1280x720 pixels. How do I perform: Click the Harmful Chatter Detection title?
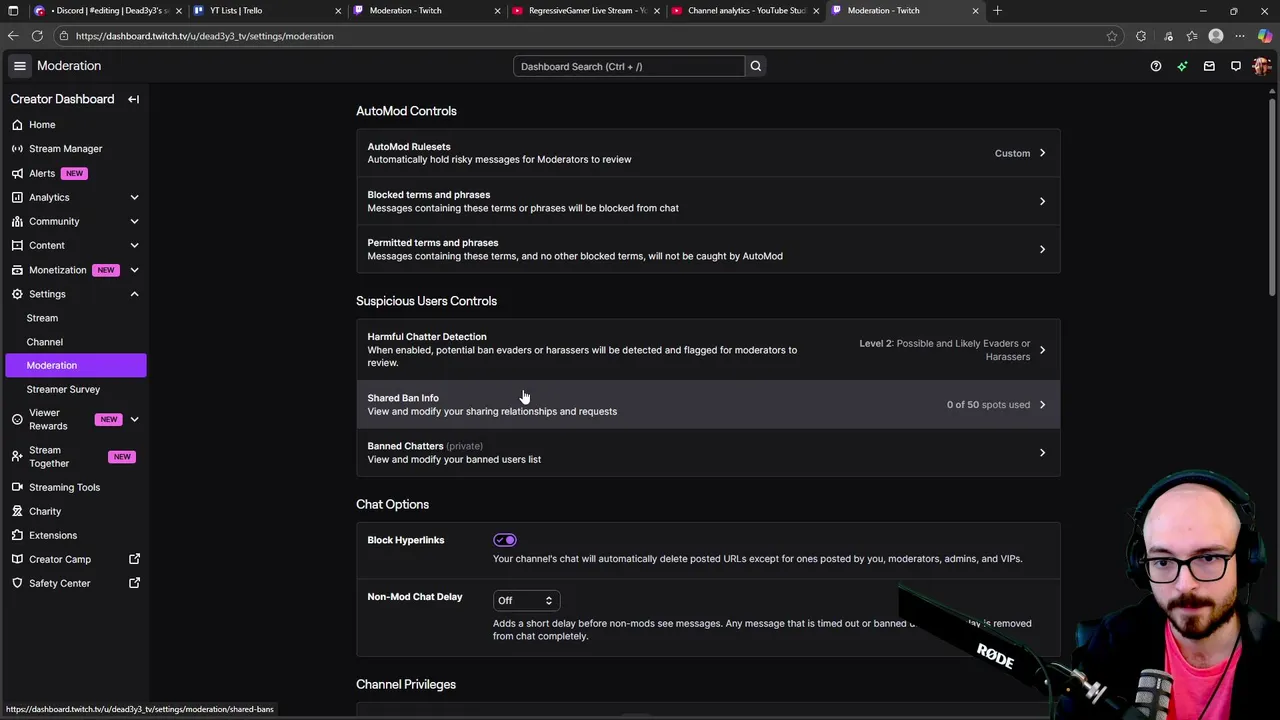click(x=427, y=337)
